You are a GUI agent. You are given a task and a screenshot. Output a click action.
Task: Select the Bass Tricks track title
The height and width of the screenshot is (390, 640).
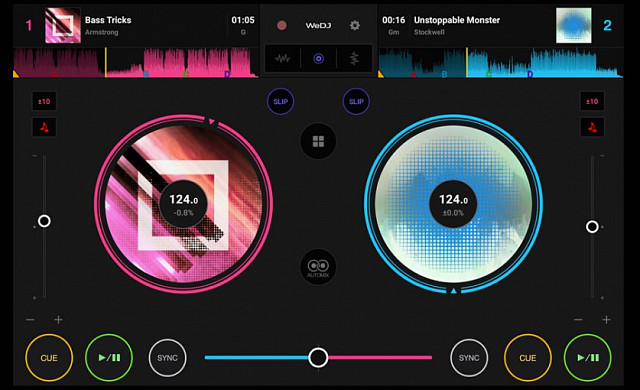click(108, 20)
